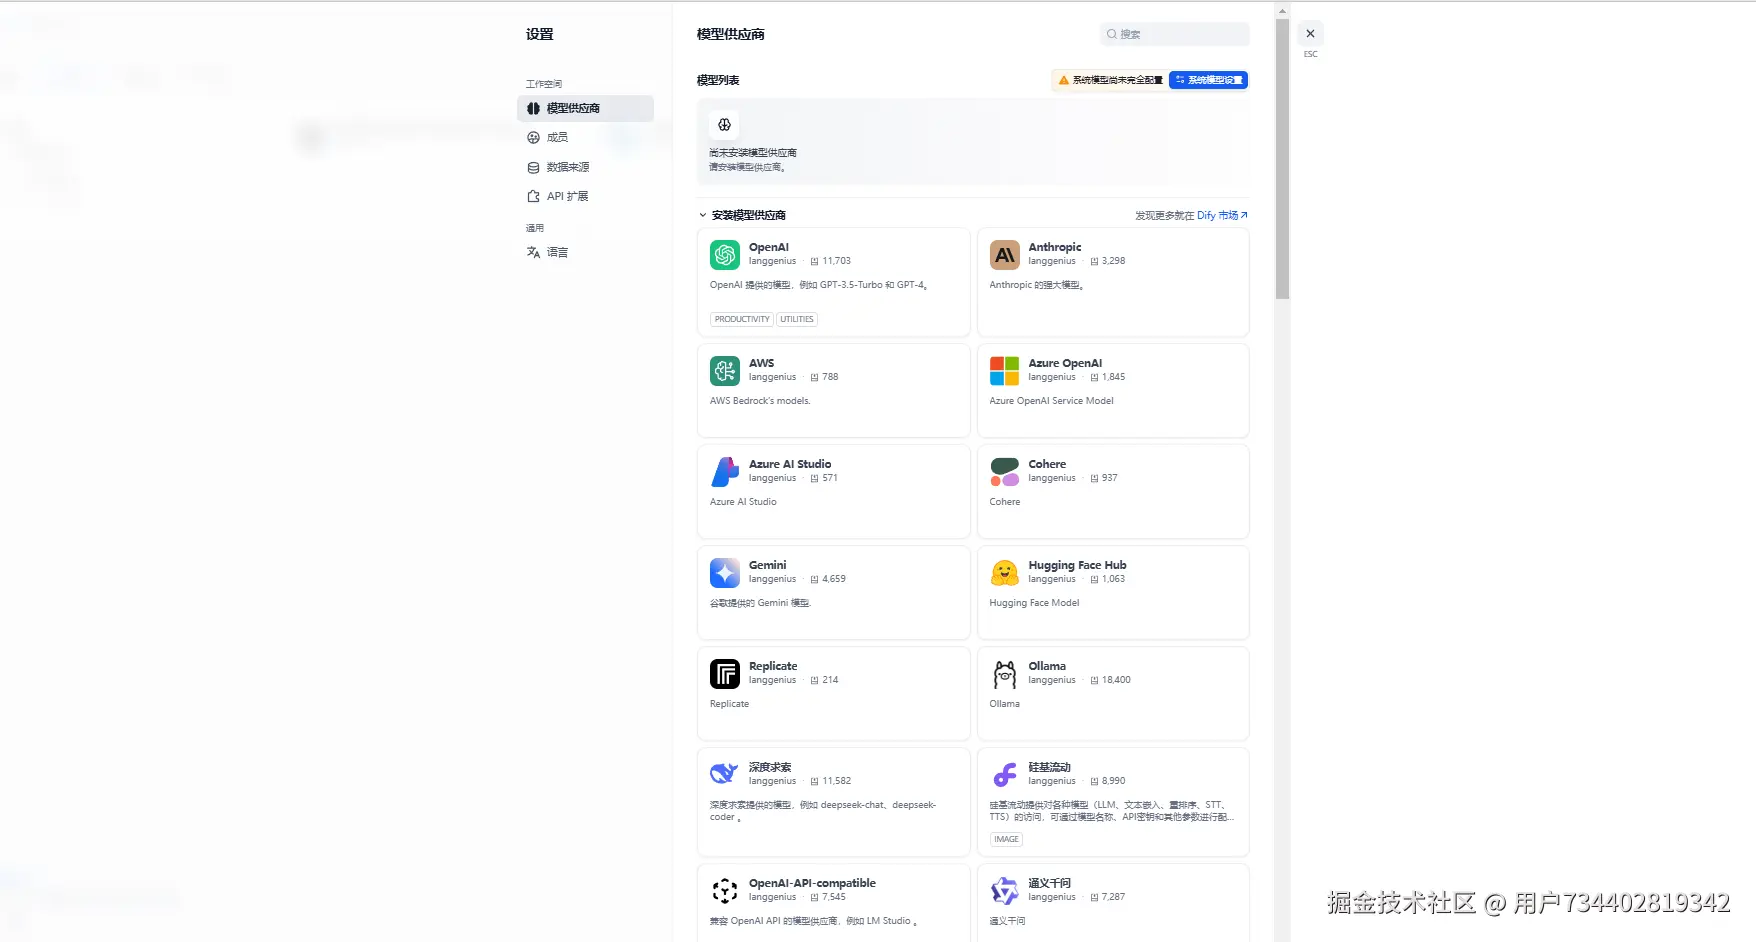Click the empty model provider placeholder icon
Viewport: 1756px width, 942px height.
click(724, 125)
